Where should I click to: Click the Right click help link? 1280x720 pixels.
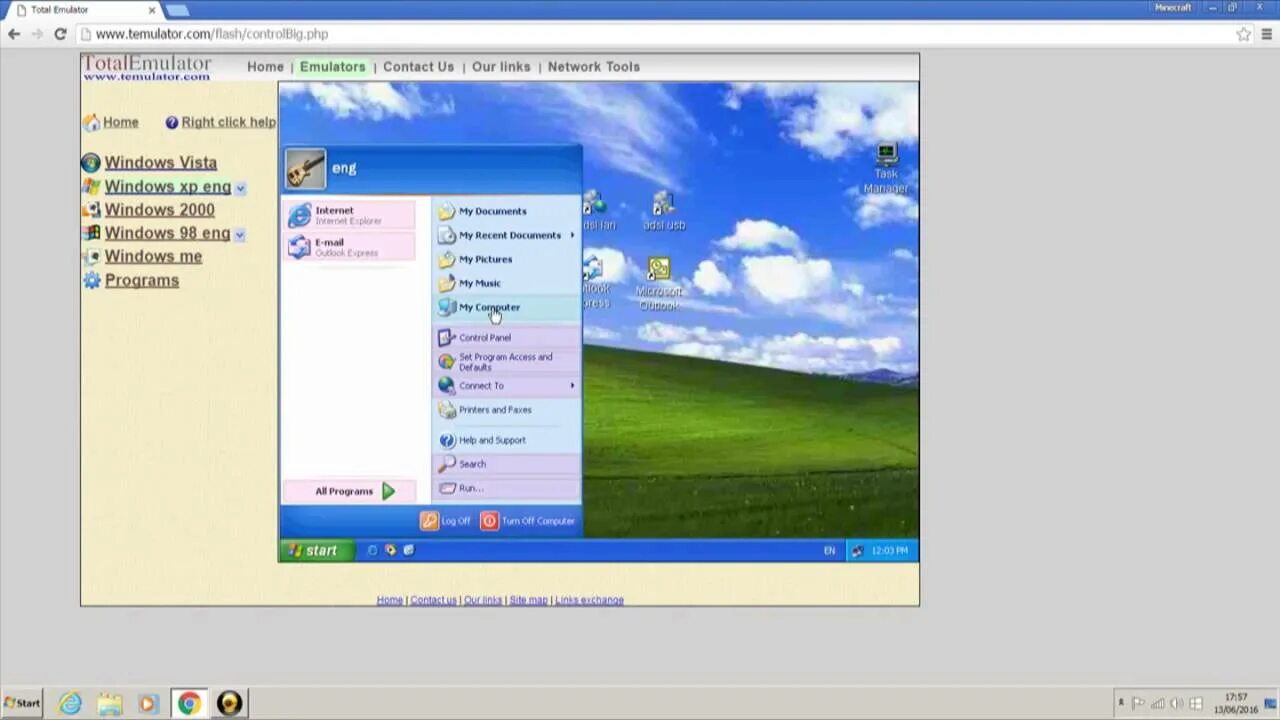point(228,121)
